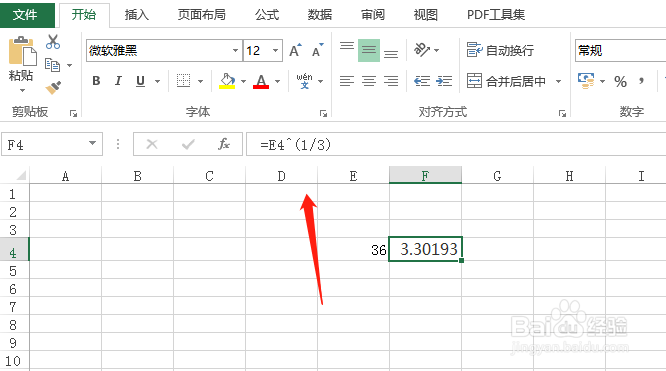Click cell showing 3.30193
This screenshot has height=371, width=666.
(425, 249)
